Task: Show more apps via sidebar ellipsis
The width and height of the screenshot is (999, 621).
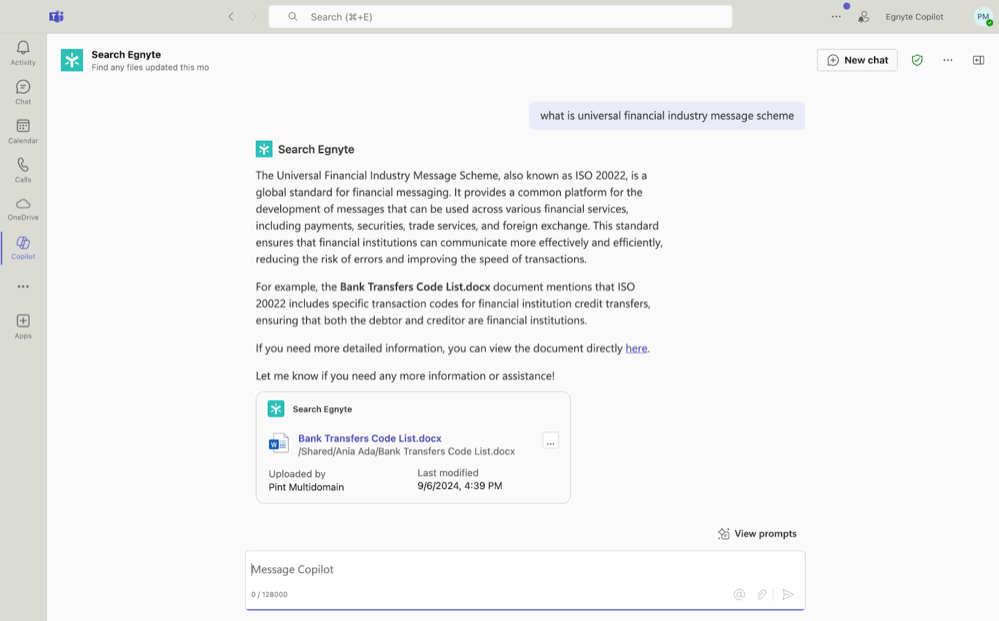Action: tap(23, 287)
